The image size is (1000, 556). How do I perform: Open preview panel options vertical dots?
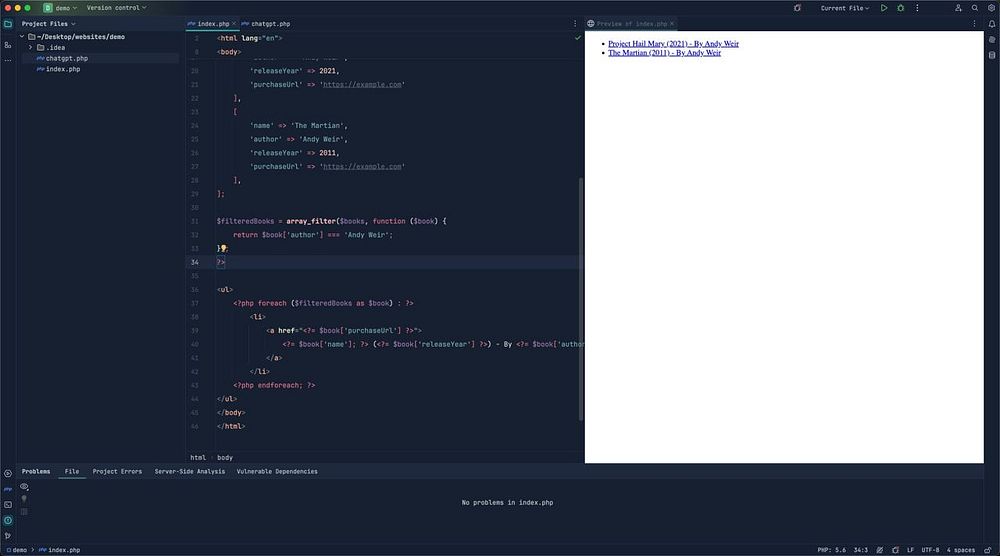coord(974,24)
